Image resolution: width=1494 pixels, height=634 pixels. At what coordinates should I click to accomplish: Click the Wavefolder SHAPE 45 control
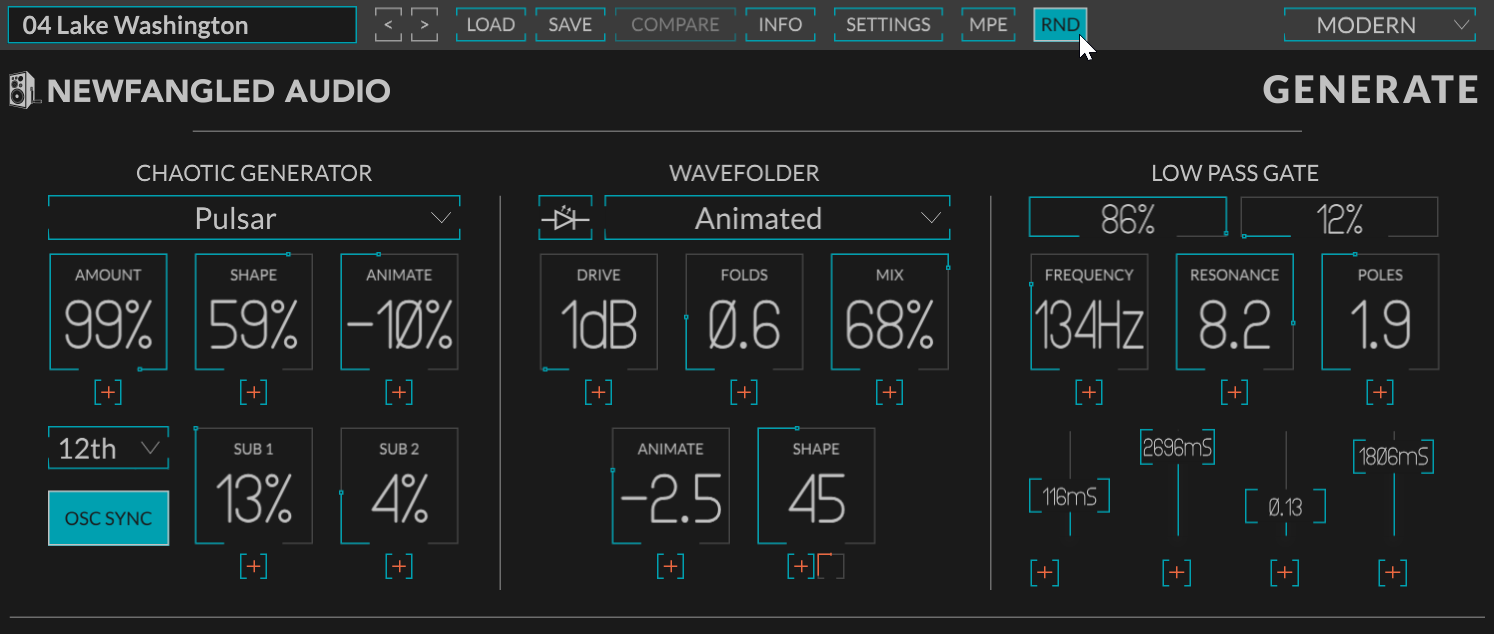coord(816,486)
